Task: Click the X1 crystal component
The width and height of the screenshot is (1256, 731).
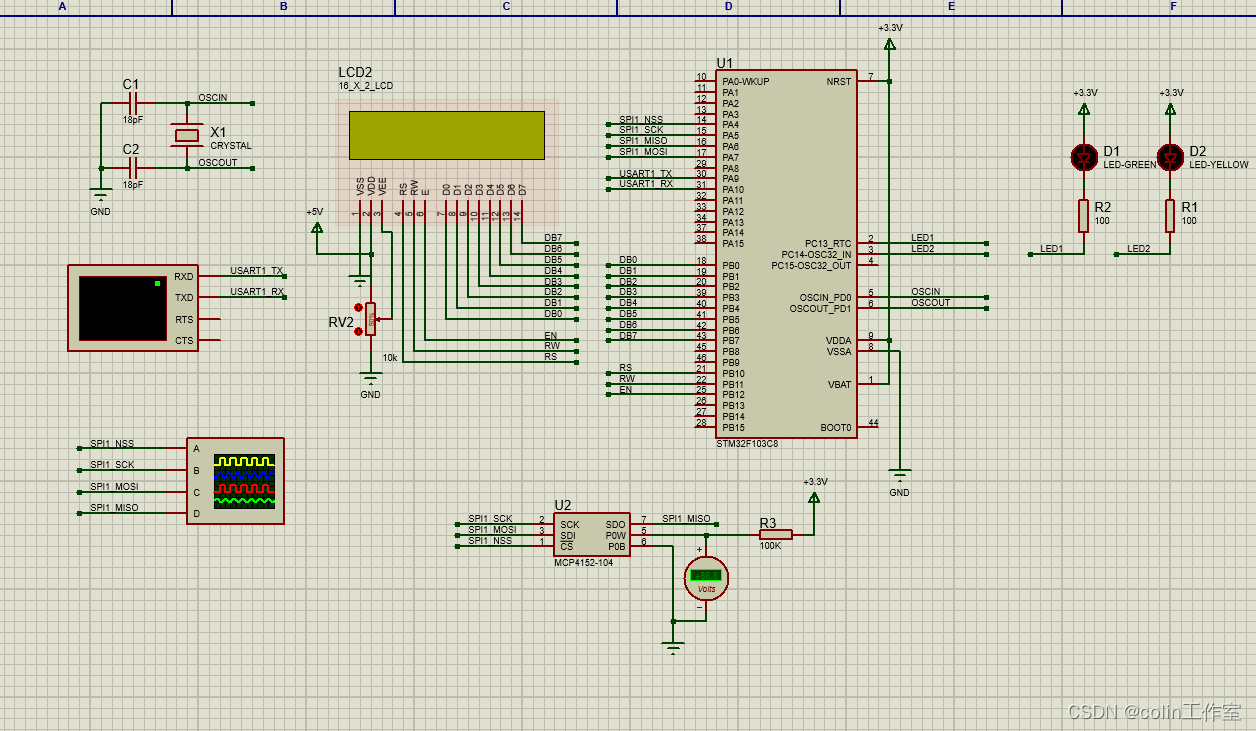Action: [x=187, y=135]
